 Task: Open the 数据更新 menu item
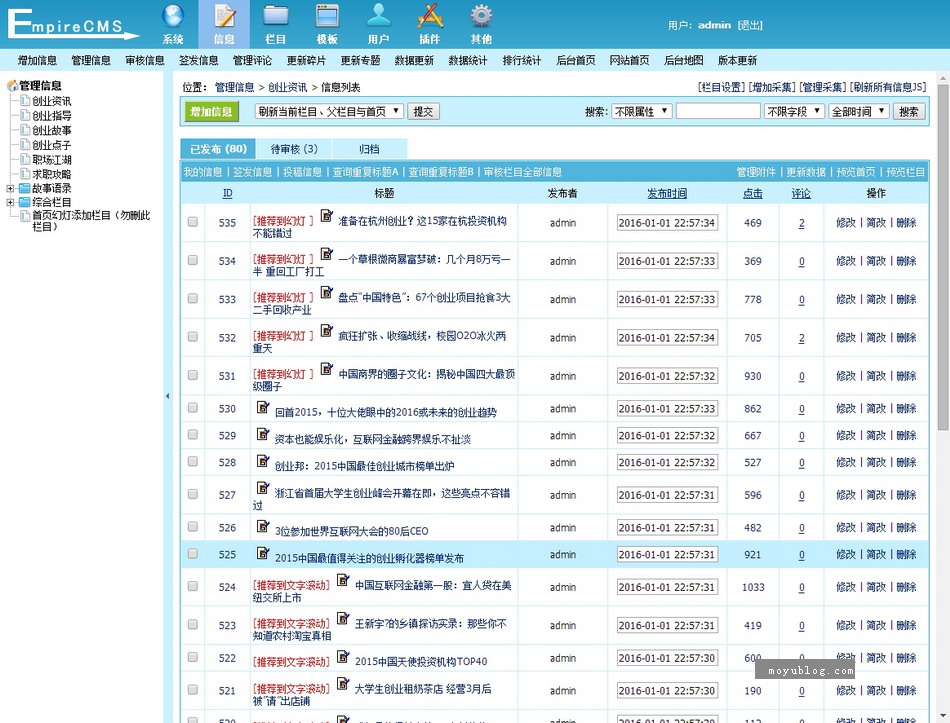click(x=414, y=60)
